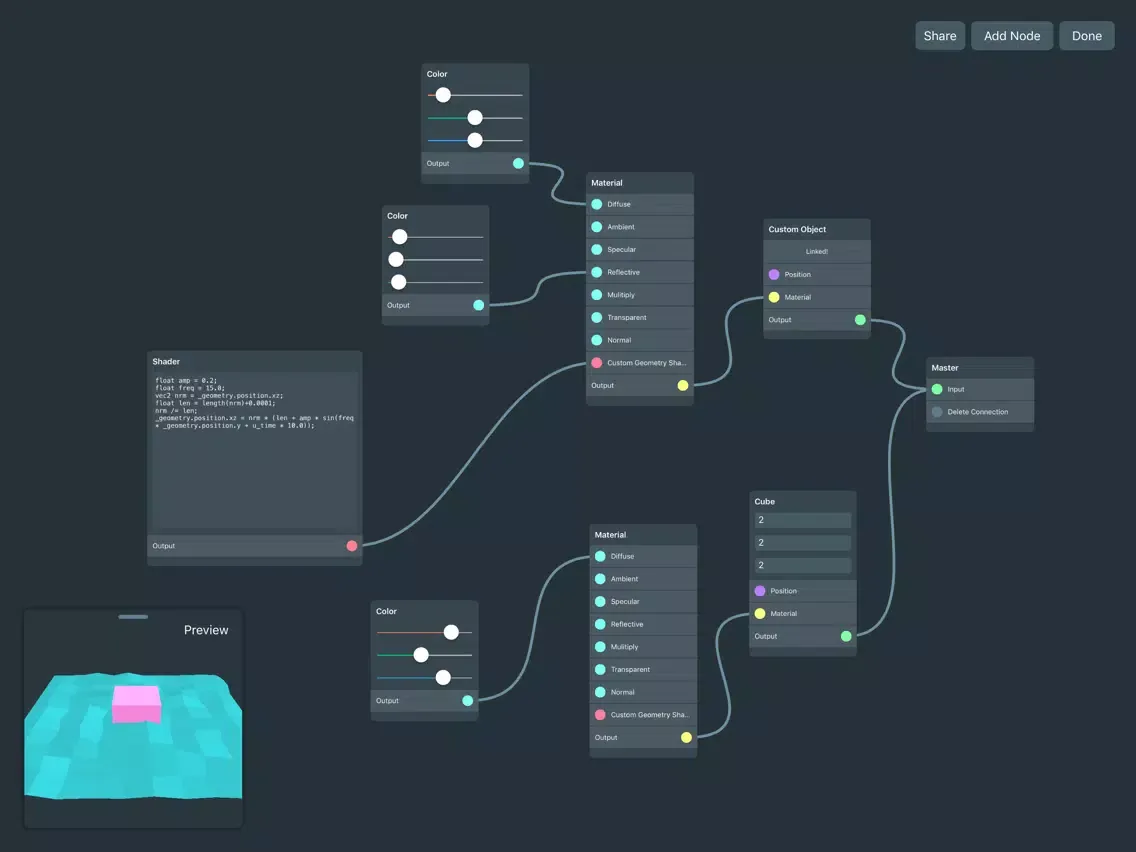Screen dimensions: 1136x852
Task: Click the first size field in Cube node
Action: [803, 520]
